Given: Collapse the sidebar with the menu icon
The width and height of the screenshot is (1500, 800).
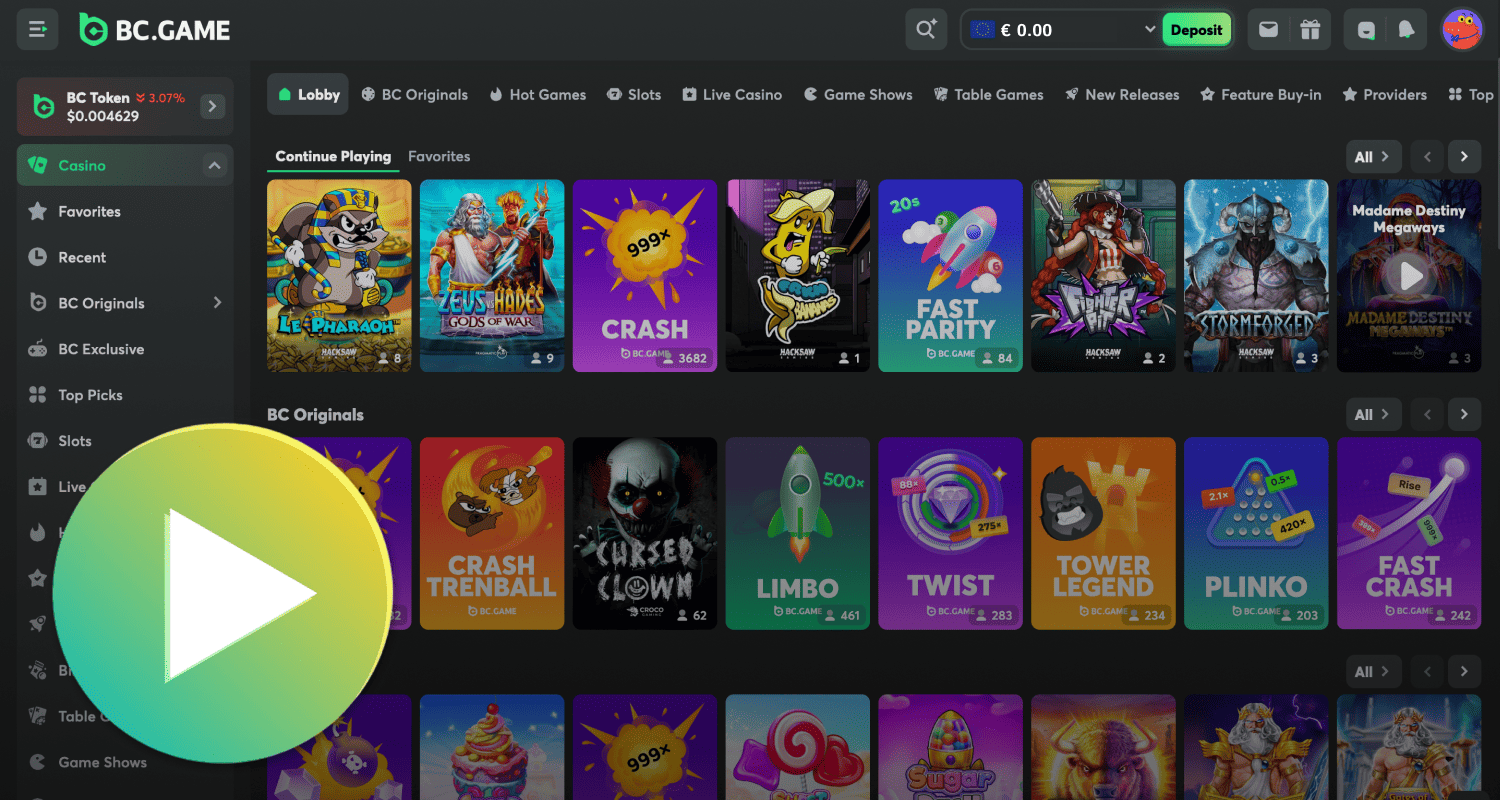Looking at the screenshot, I should [x=38, y=30].
